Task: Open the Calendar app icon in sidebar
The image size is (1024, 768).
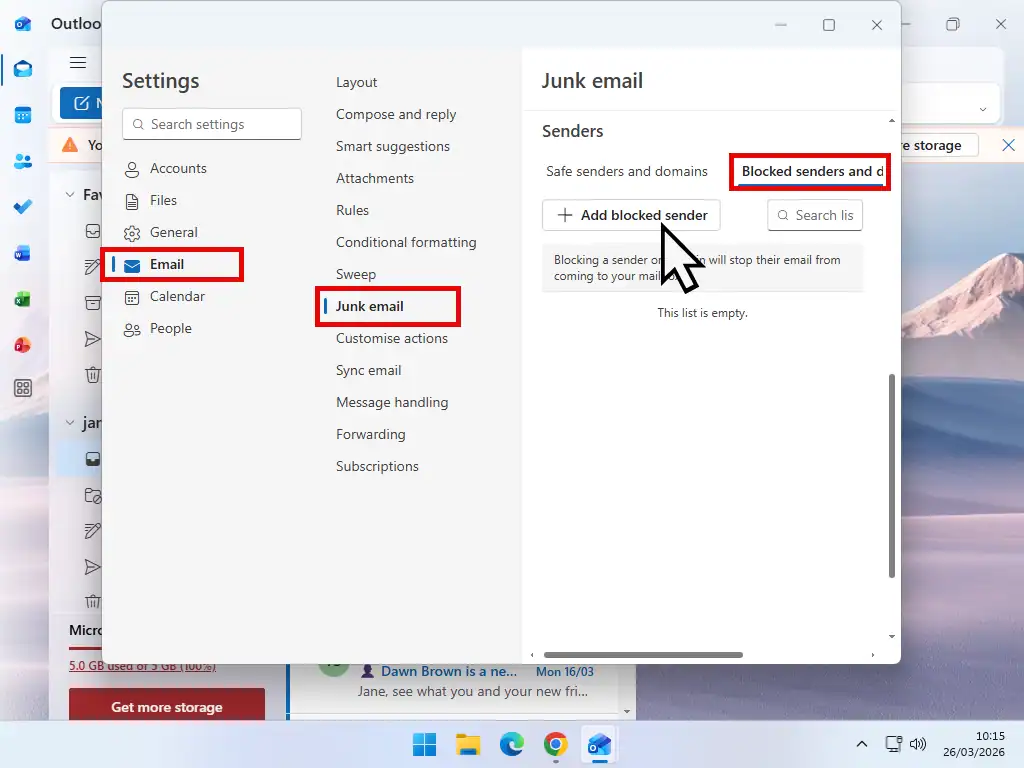Action: pyautogui.click(x=22, y=116)
